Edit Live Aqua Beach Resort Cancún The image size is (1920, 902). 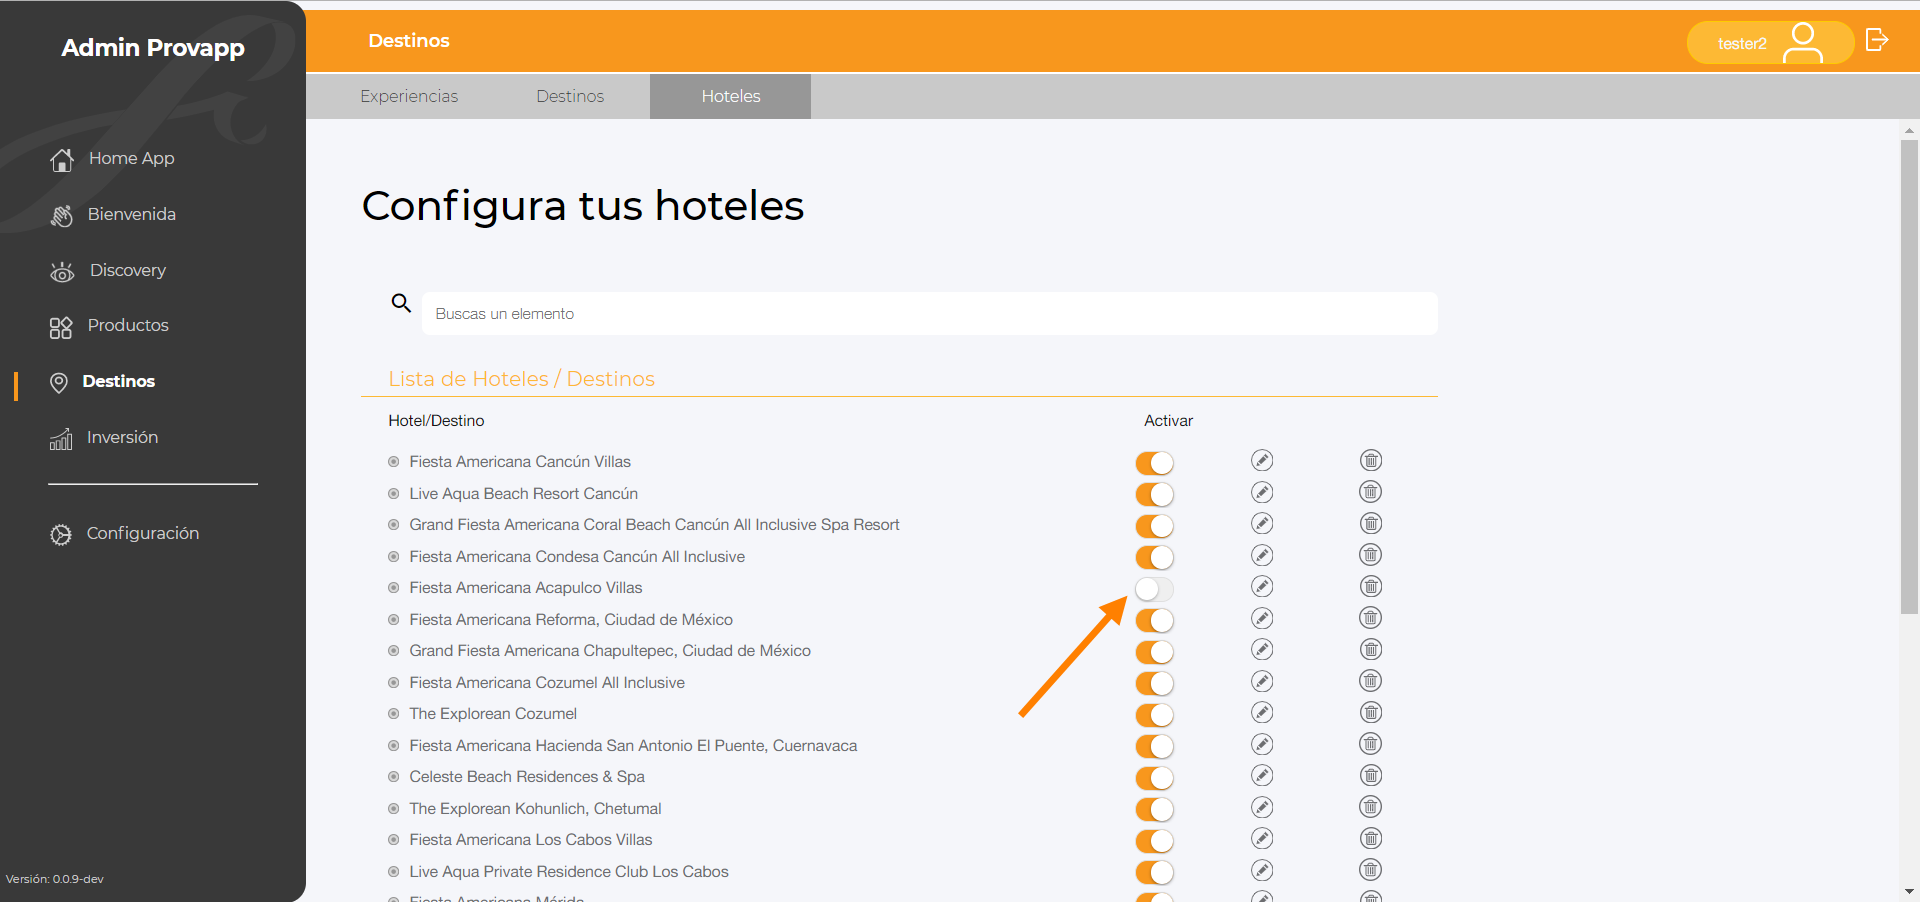point(1262,492)
